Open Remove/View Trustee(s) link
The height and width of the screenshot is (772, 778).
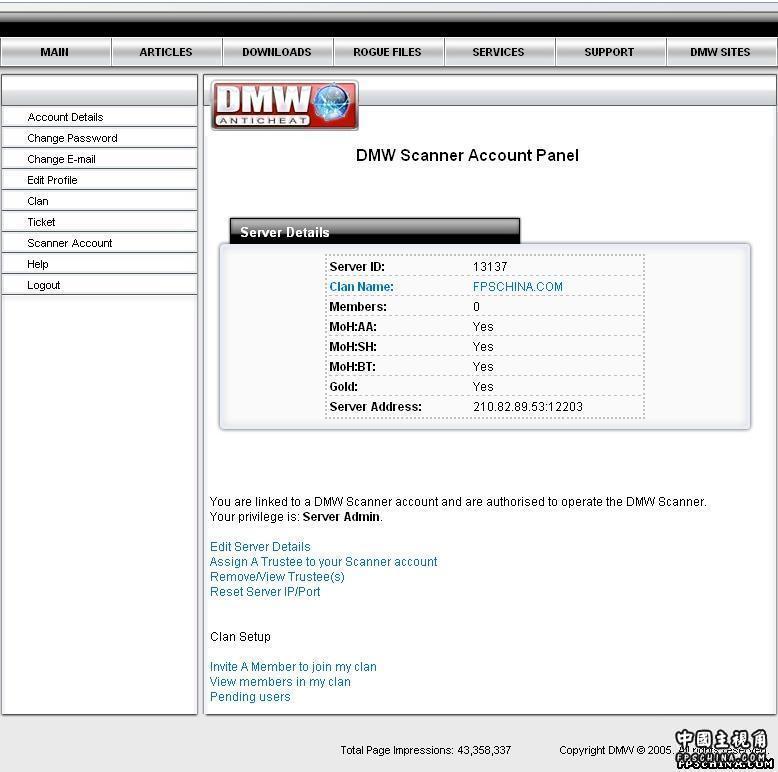[x=277, y=577]
